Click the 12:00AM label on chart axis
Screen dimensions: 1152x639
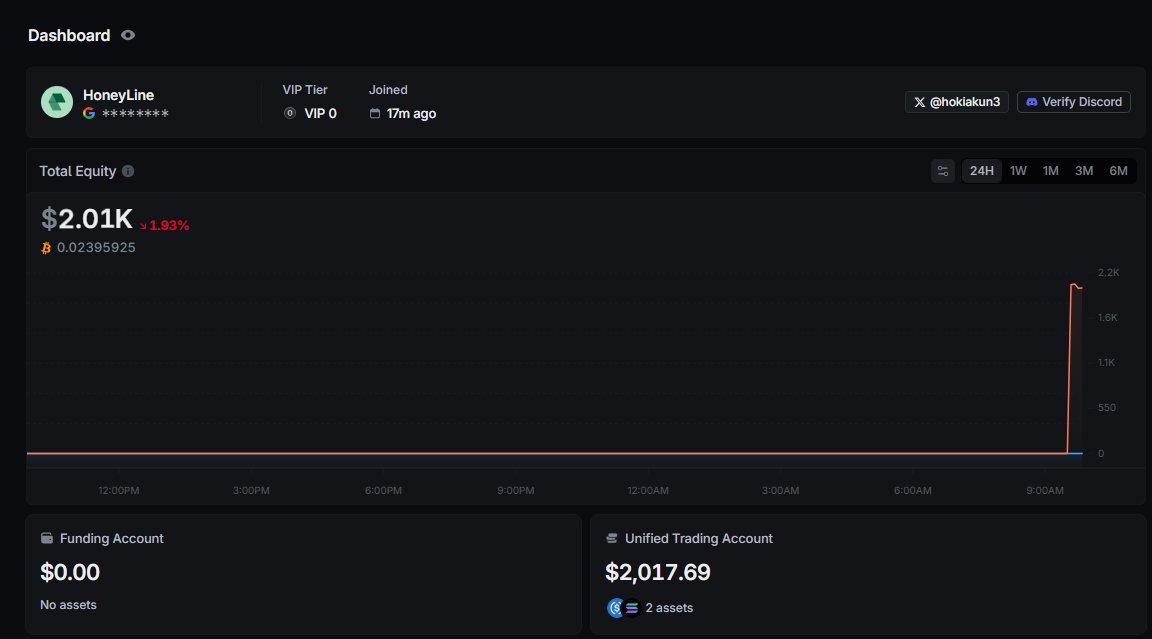tap(648, 491)
